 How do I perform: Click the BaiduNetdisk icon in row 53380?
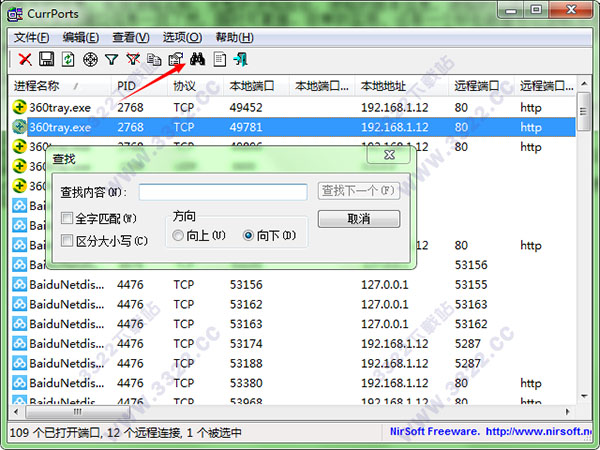(x=19, y=383)
